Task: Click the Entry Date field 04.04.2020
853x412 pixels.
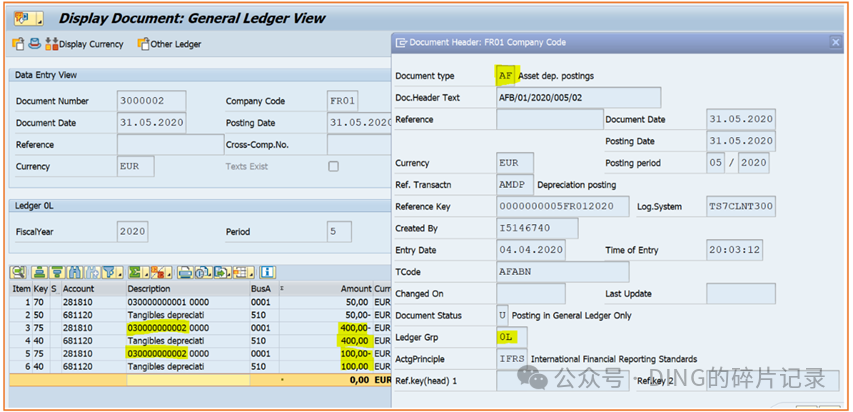Action: point(530,250)
